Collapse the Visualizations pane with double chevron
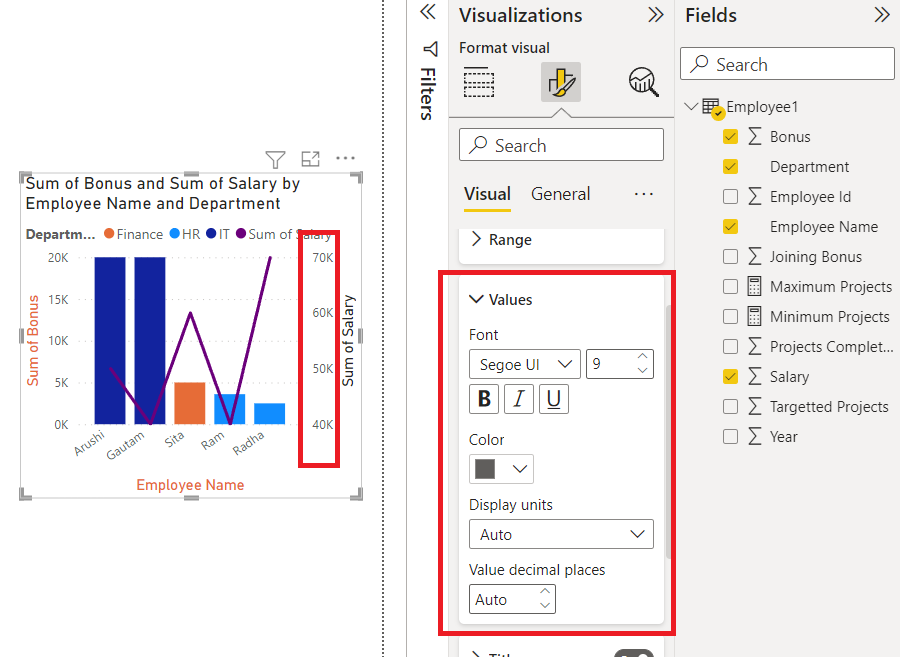The image size is (900, 657). coord(655,15)
